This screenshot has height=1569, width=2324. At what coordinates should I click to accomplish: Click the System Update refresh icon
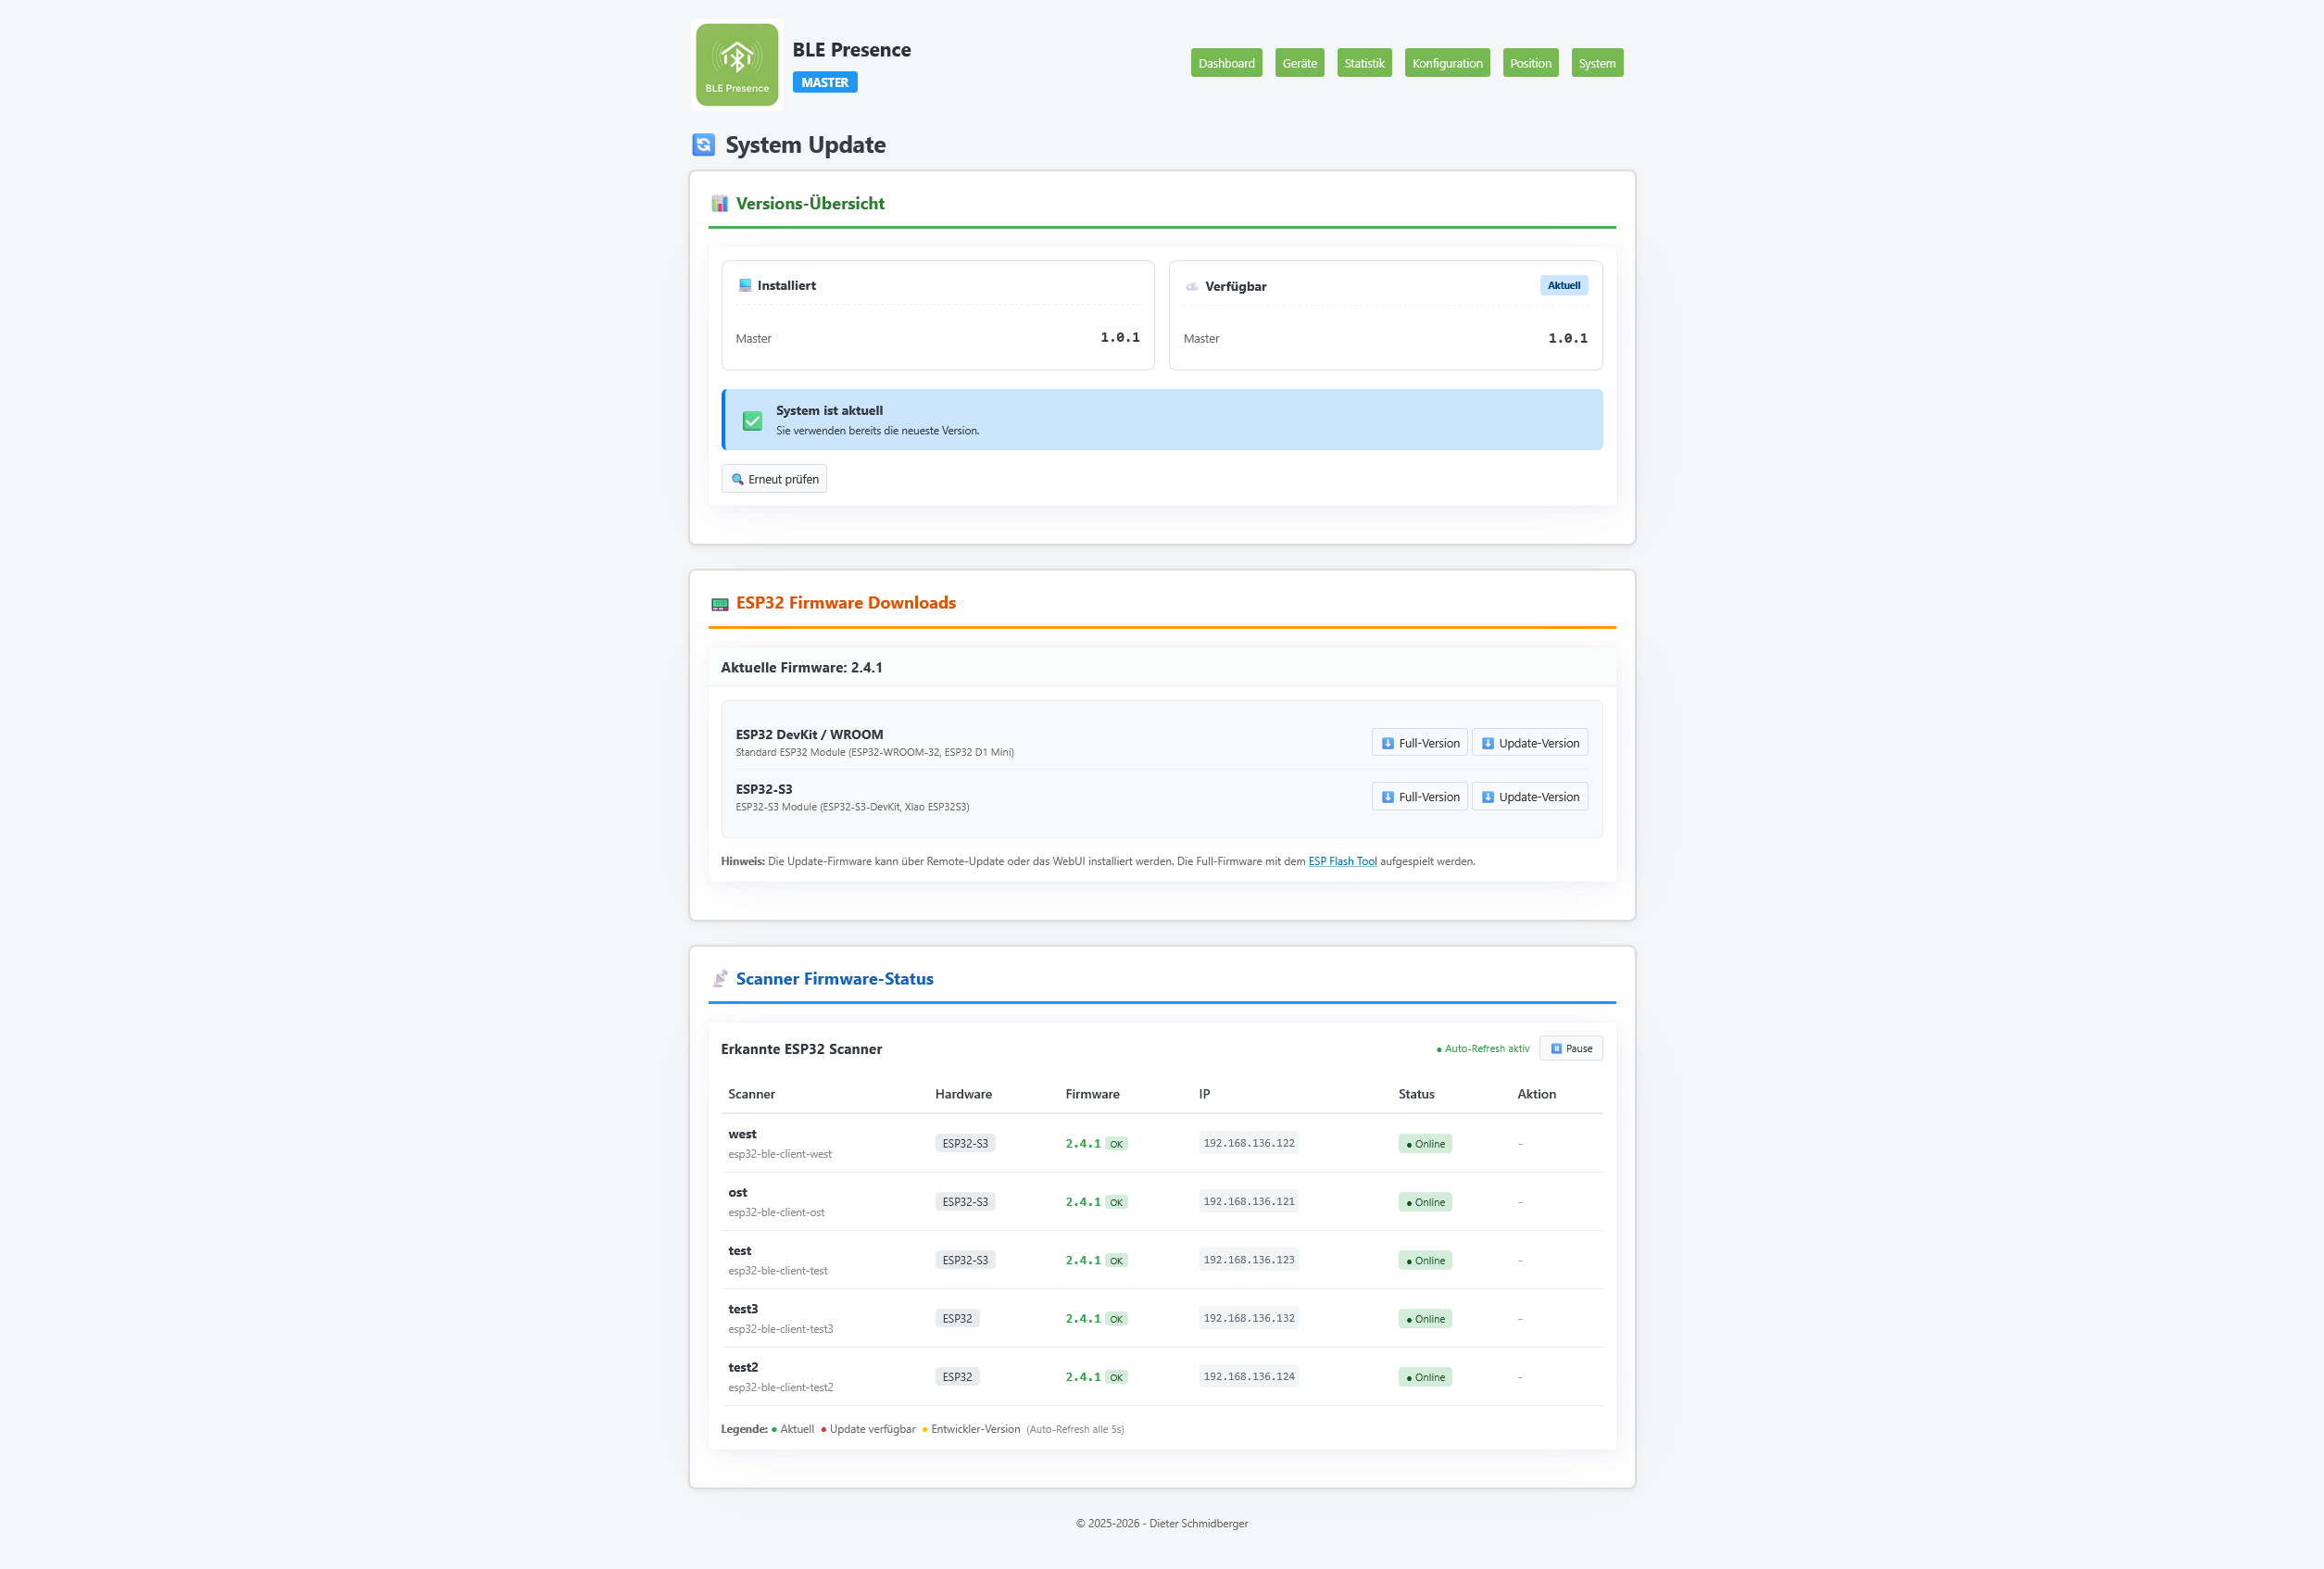pos(703,145)
